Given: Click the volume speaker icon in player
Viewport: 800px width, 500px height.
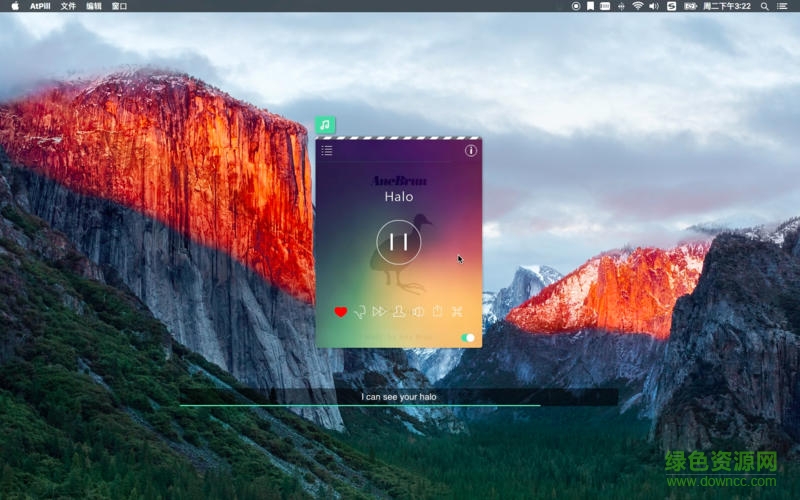Looking at the screenshot, I should 418,312.
